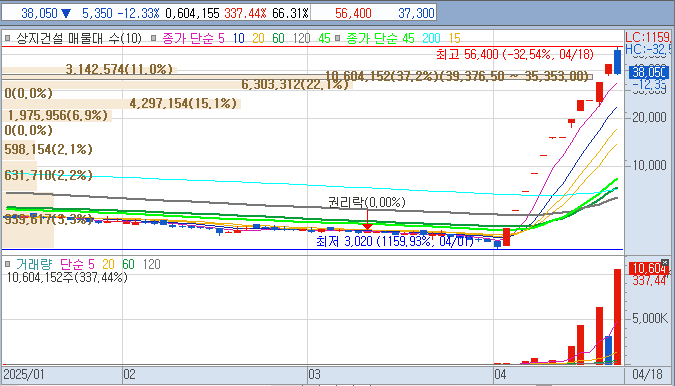The image size is (675, 386).
Task: Click the 10,604,152(37.2%) price range label
Action: 456,76
